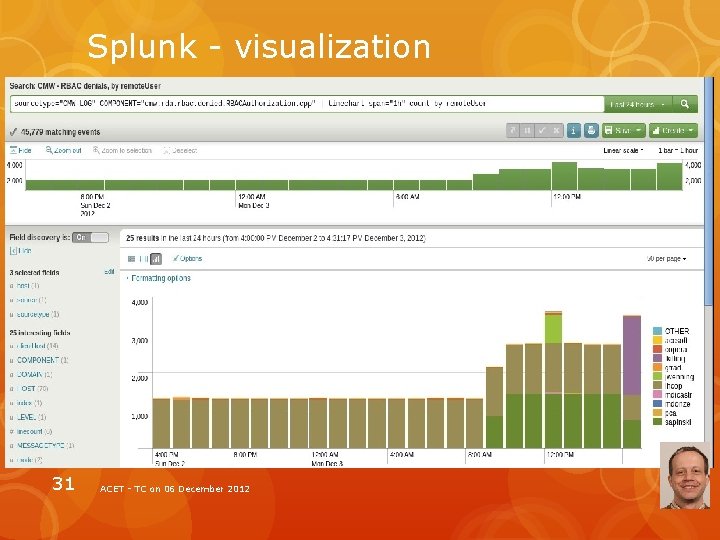
Task: Switch results to events list view icon
Action: tap(131, 259)
